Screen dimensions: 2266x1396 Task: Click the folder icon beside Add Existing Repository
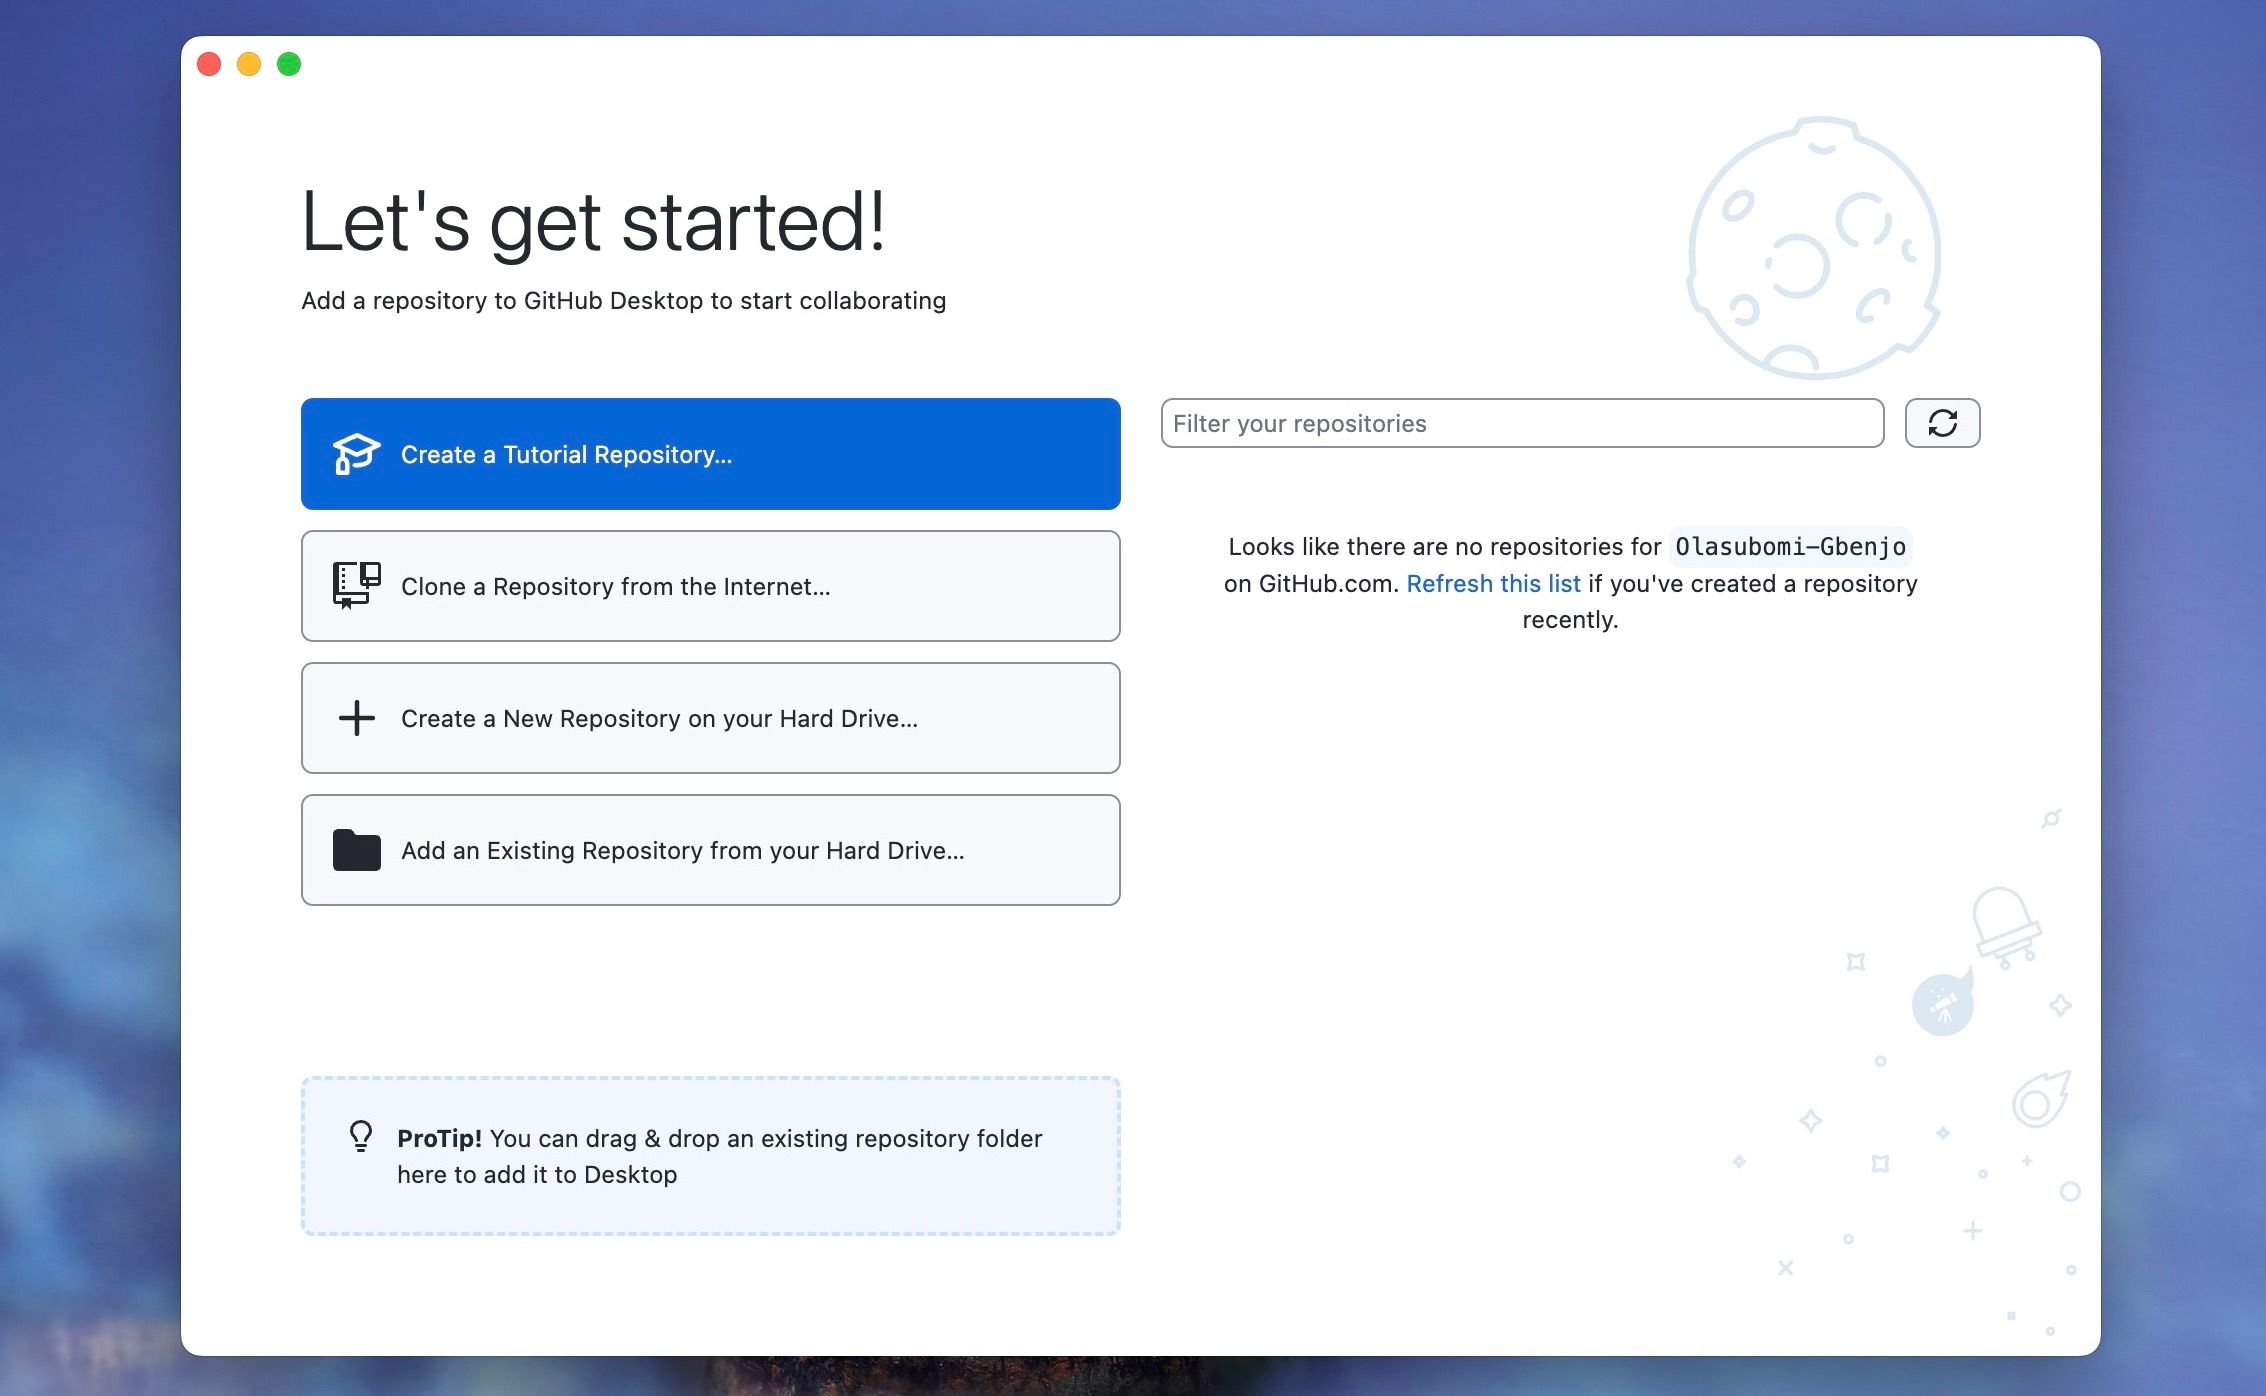pos(355,850)
